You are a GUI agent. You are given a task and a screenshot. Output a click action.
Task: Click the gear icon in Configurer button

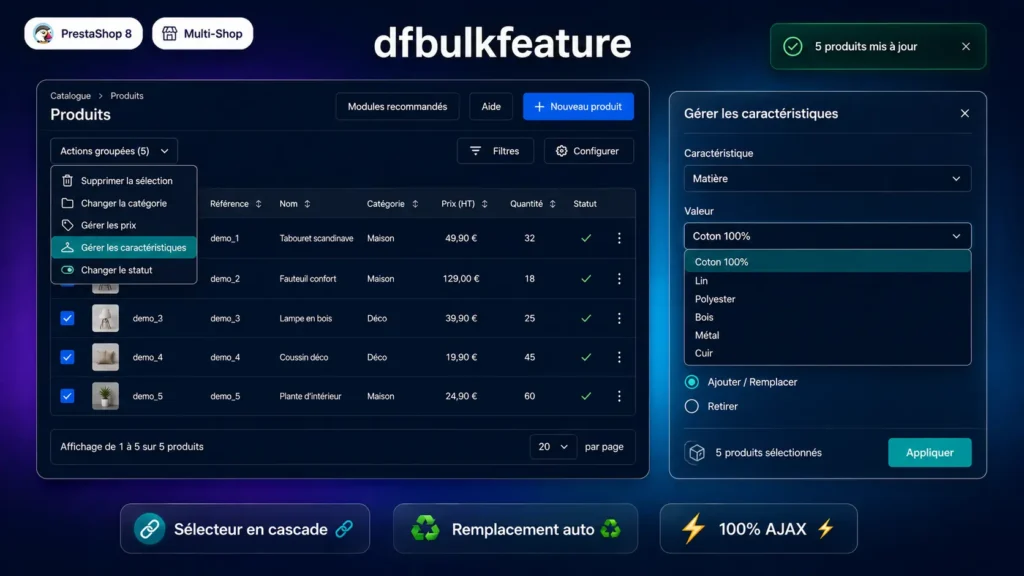[562, 151]
